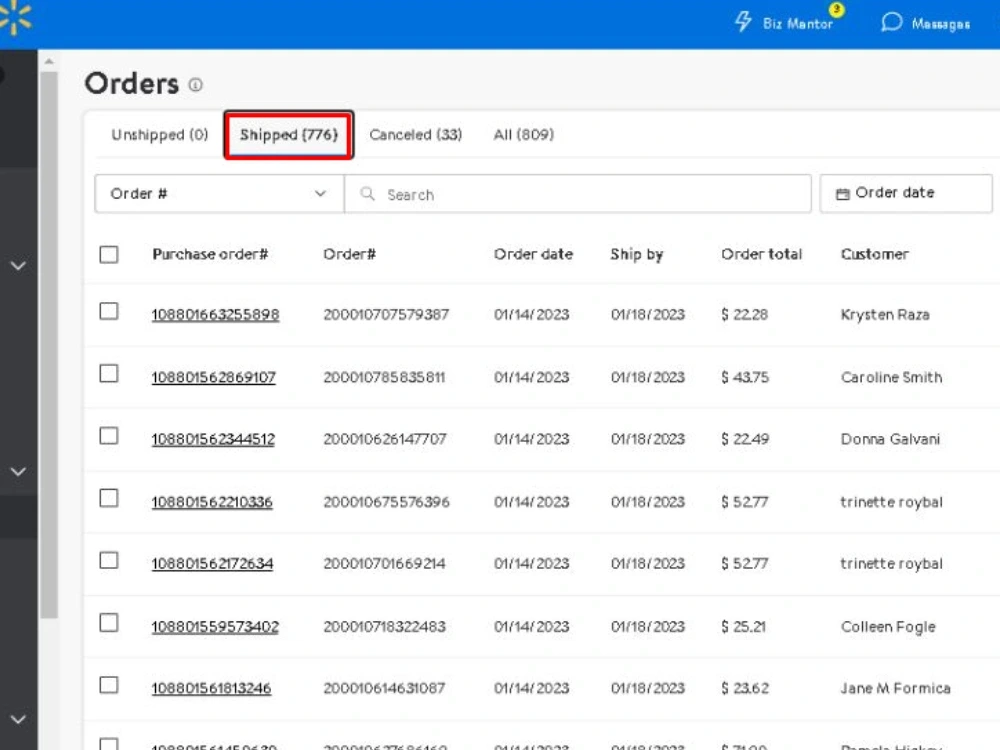Click the sidebar vertical scrollbar thumb
The height and width of the screenshot is (750, 1000).
pyautogui.click(x=48, y=344)
